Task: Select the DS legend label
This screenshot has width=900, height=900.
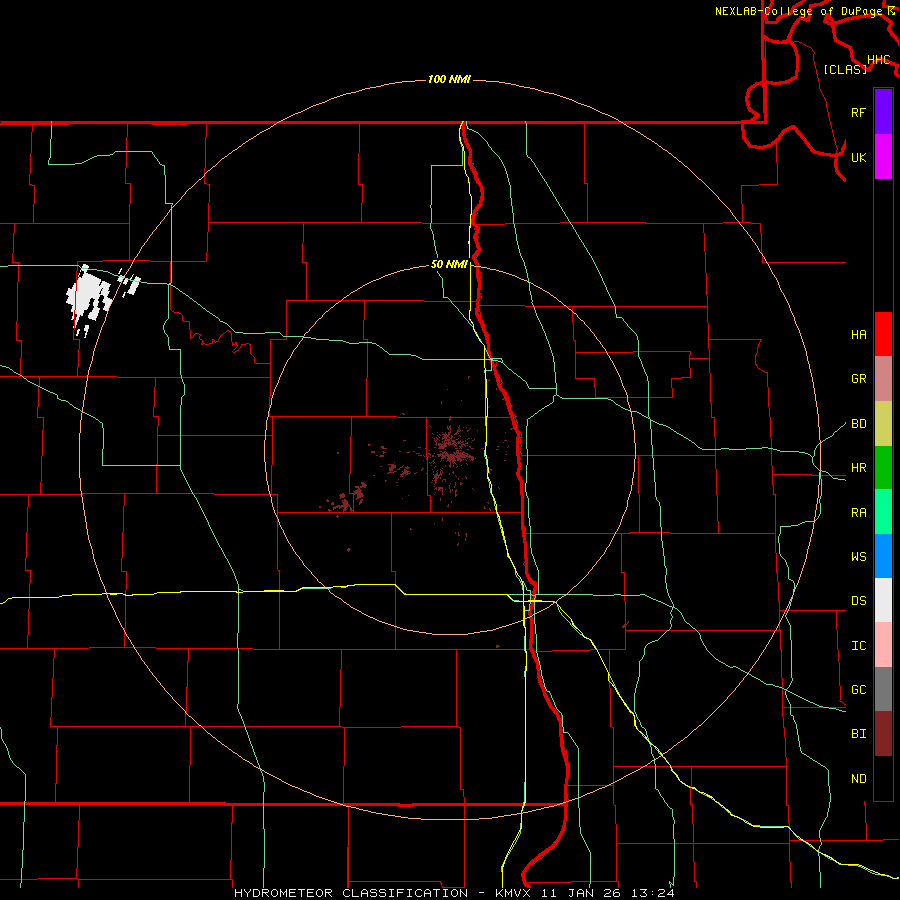Action: click(x=859, y=601)
